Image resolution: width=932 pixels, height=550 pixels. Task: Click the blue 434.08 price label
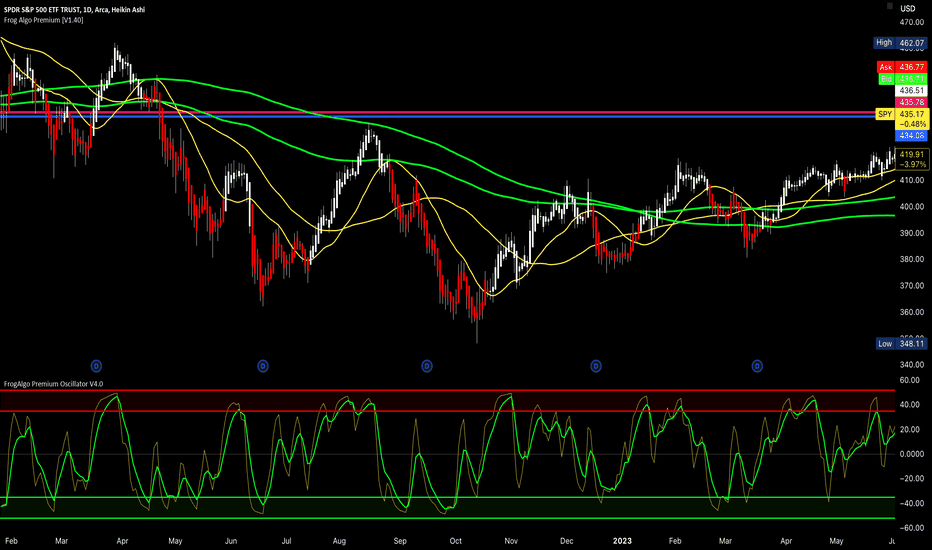coord(911,136)
